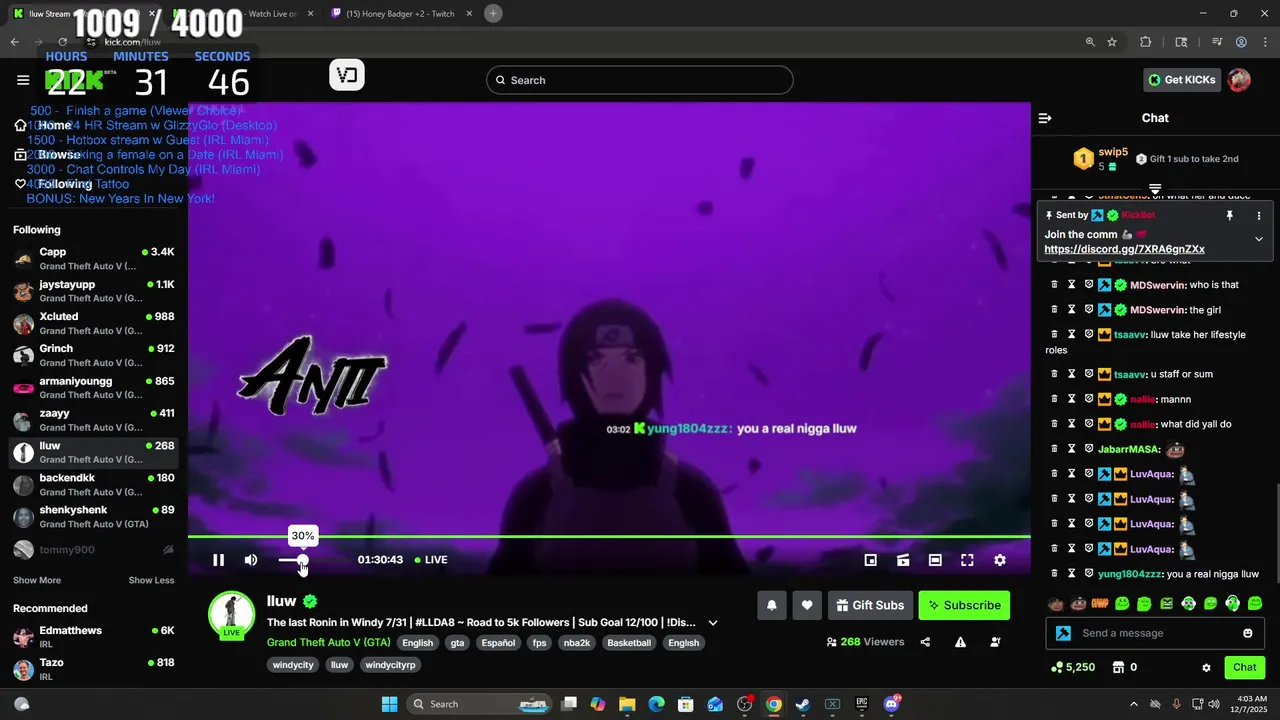Open the discord.gg invite link
Screen dimensions: 1280x720
tap(1124, 249)
